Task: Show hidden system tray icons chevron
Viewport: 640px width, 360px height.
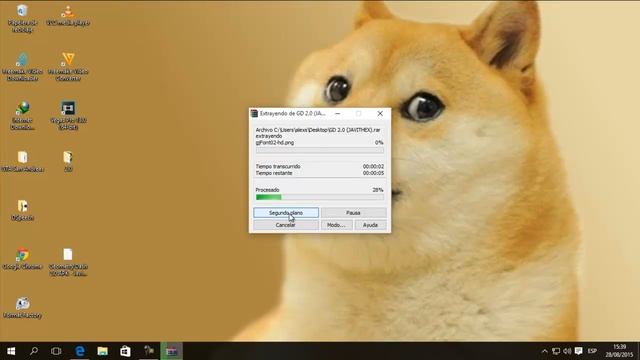Action: (544, 351)
